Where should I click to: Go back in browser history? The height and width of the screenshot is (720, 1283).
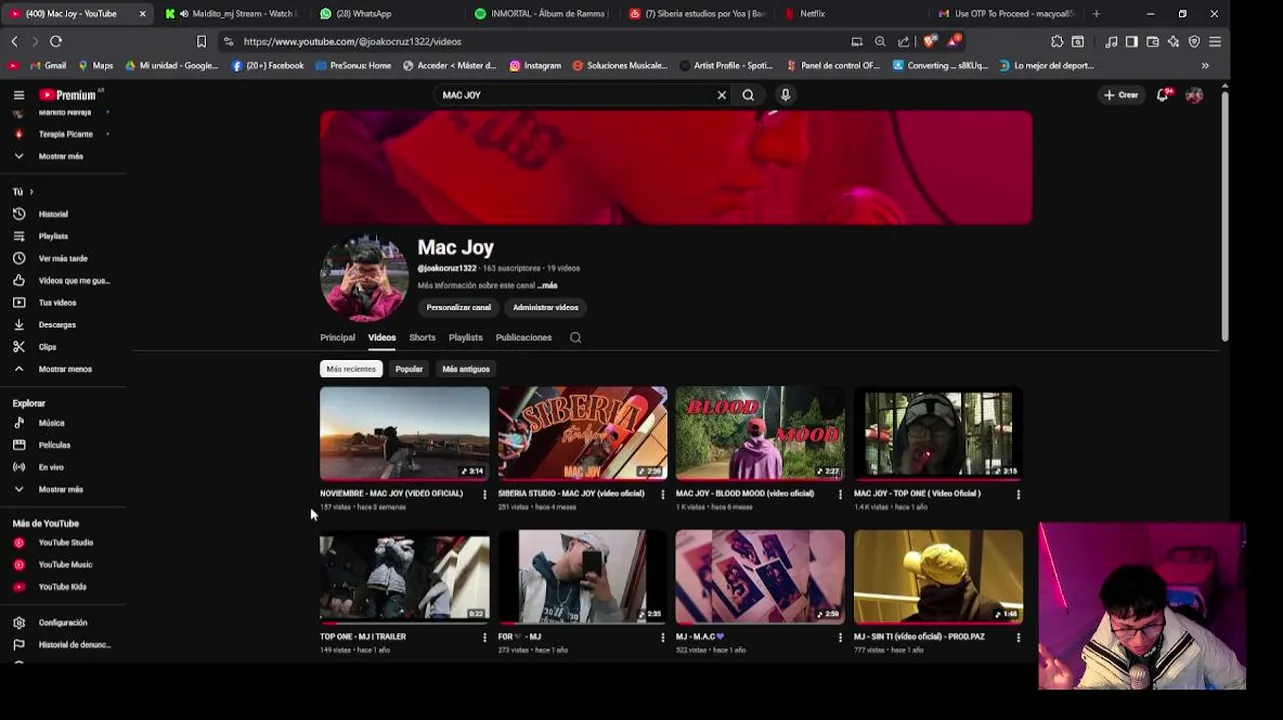(14, 41)
